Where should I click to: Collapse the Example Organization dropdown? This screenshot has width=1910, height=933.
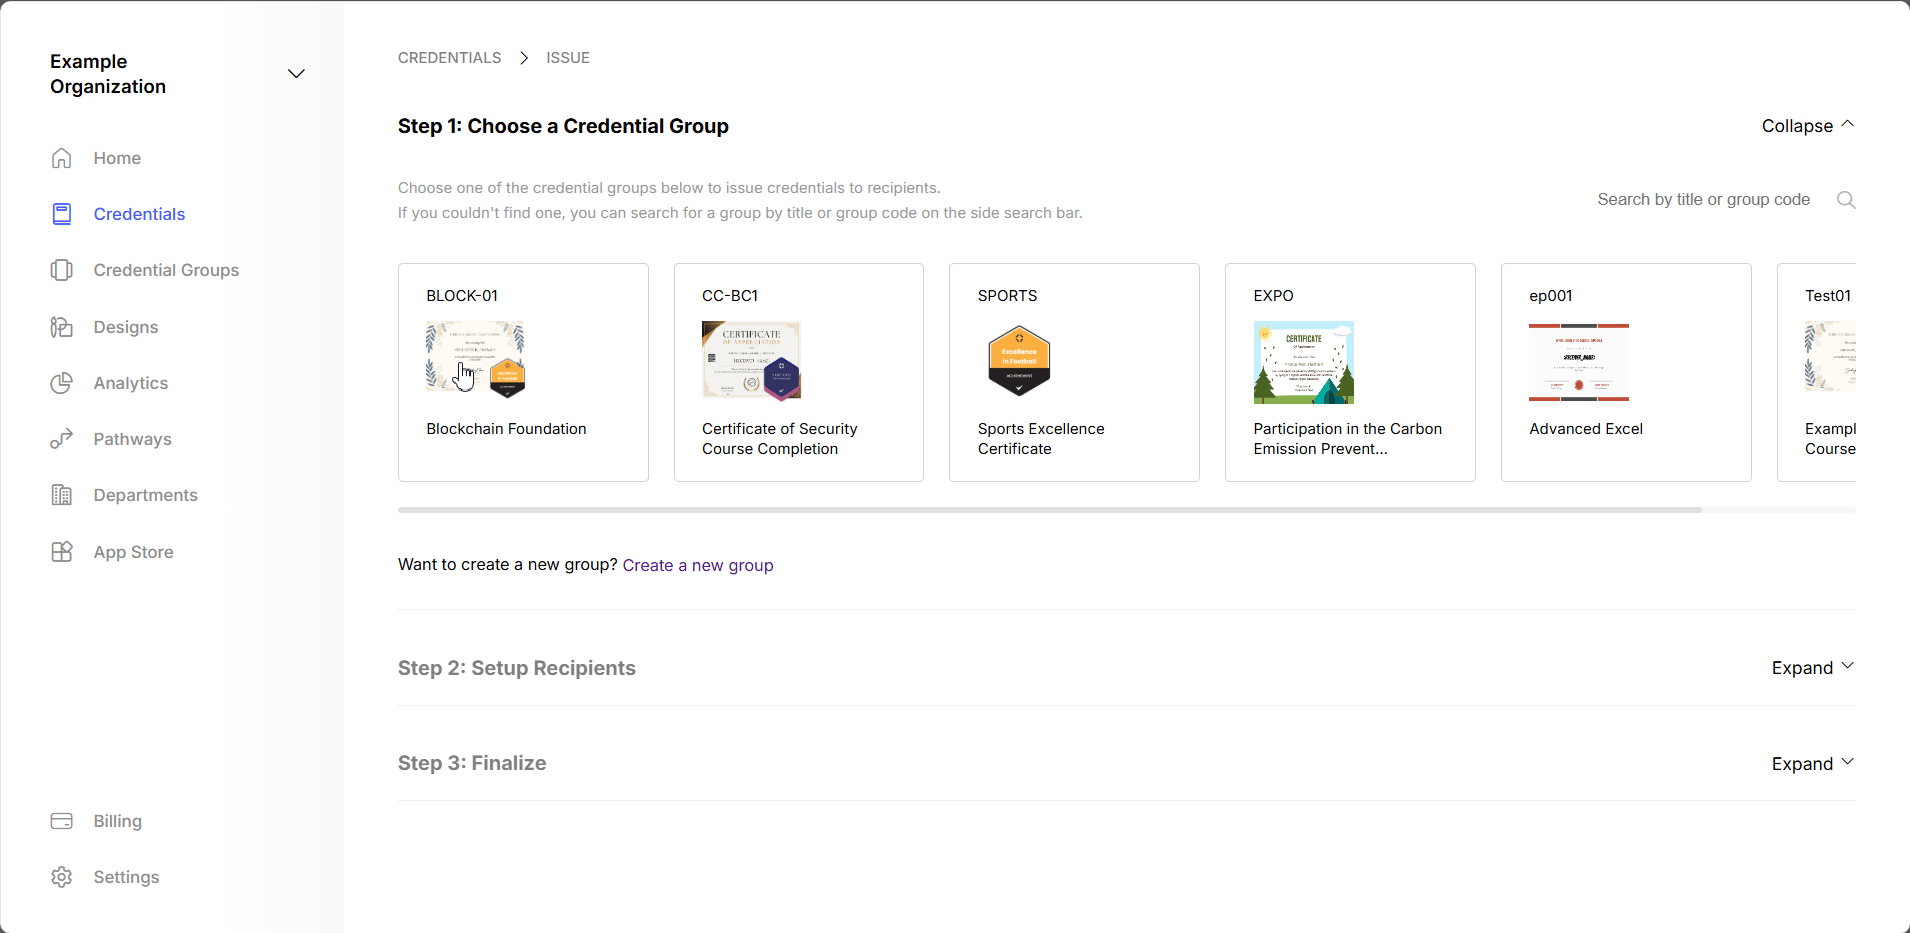pos(296,73)
